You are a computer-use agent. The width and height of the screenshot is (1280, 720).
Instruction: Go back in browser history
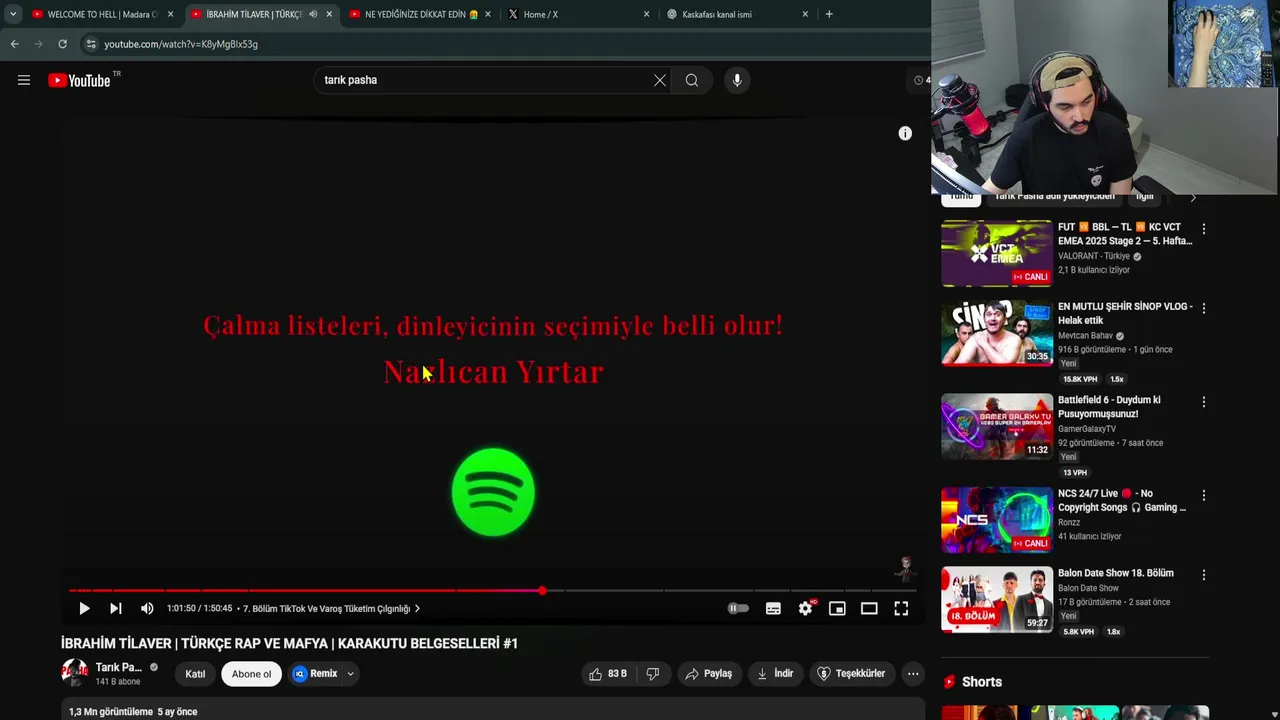coord(14,44)
